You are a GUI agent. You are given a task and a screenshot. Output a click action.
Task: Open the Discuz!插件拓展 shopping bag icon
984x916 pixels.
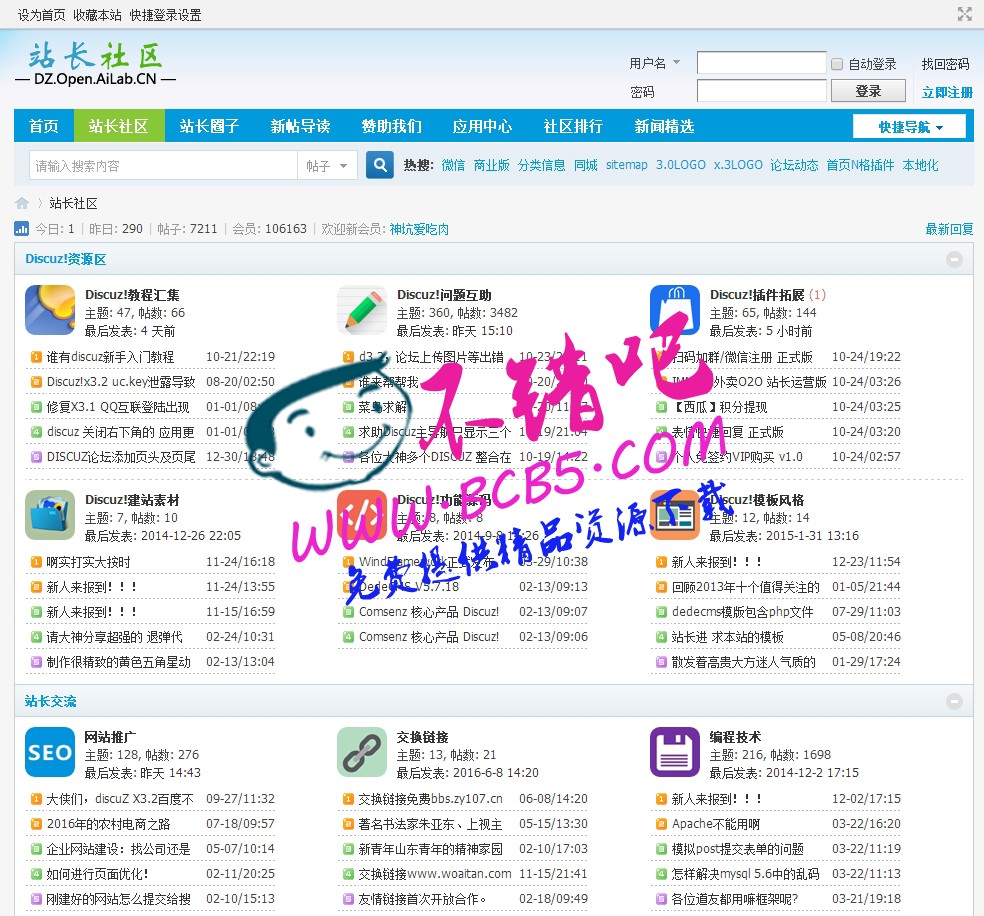pyautogui.click(x=675, y=310)
